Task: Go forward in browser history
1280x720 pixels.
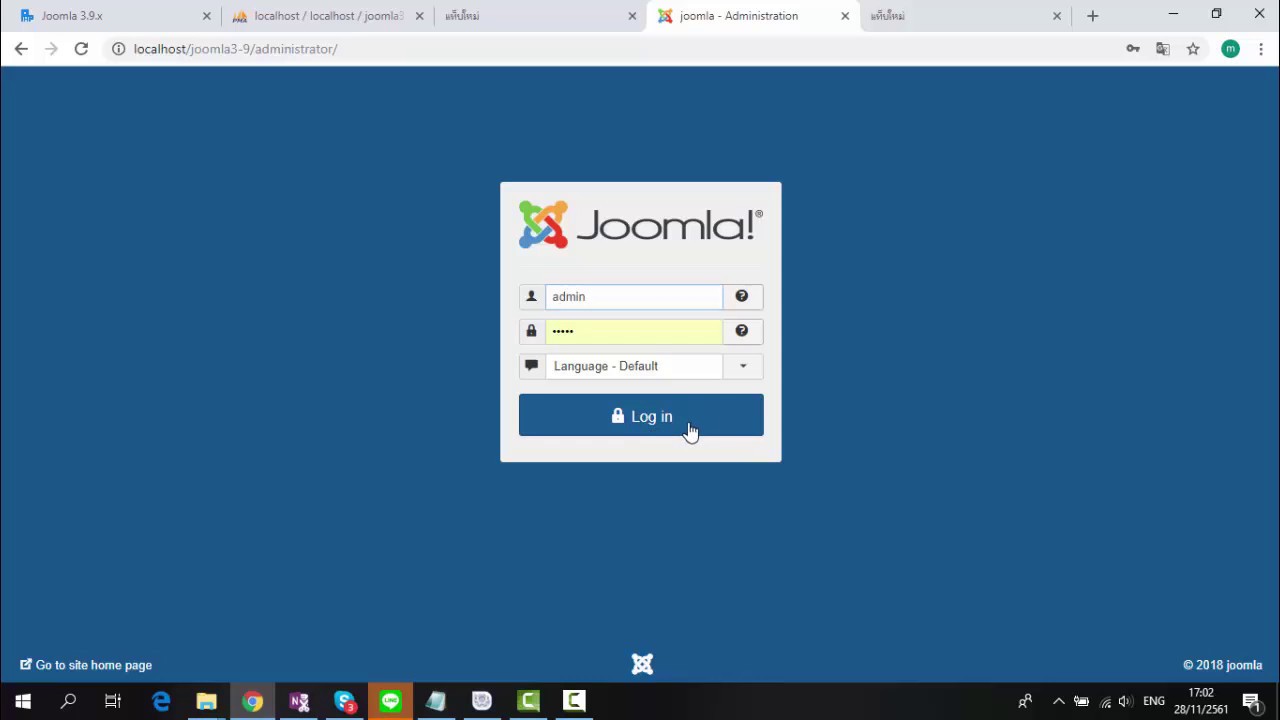Action: pos(51,49)
